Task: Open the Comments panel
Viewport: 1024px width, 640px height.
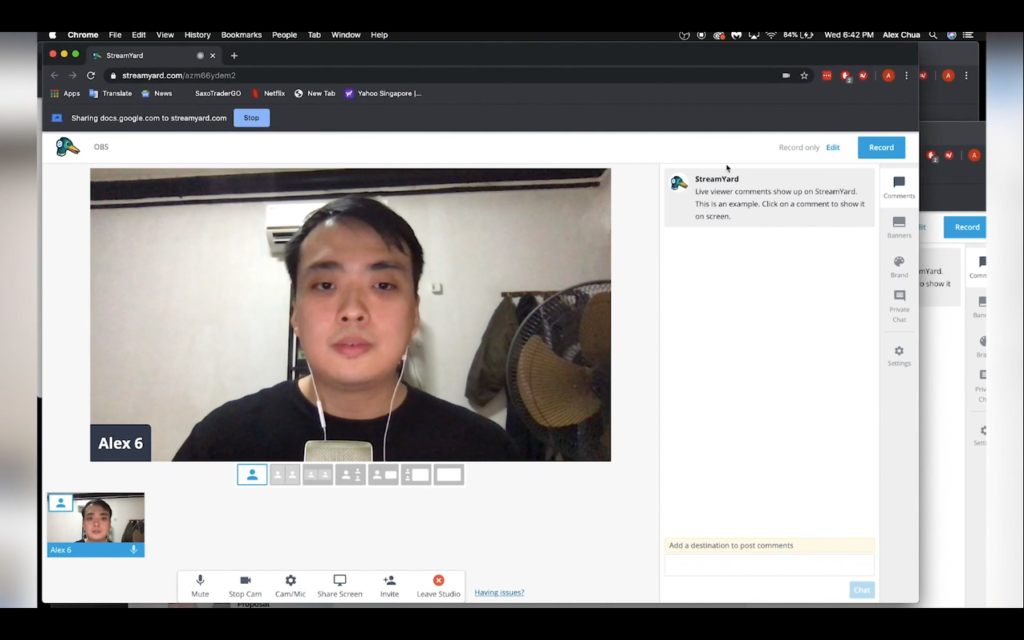Action: click(899, 187)
